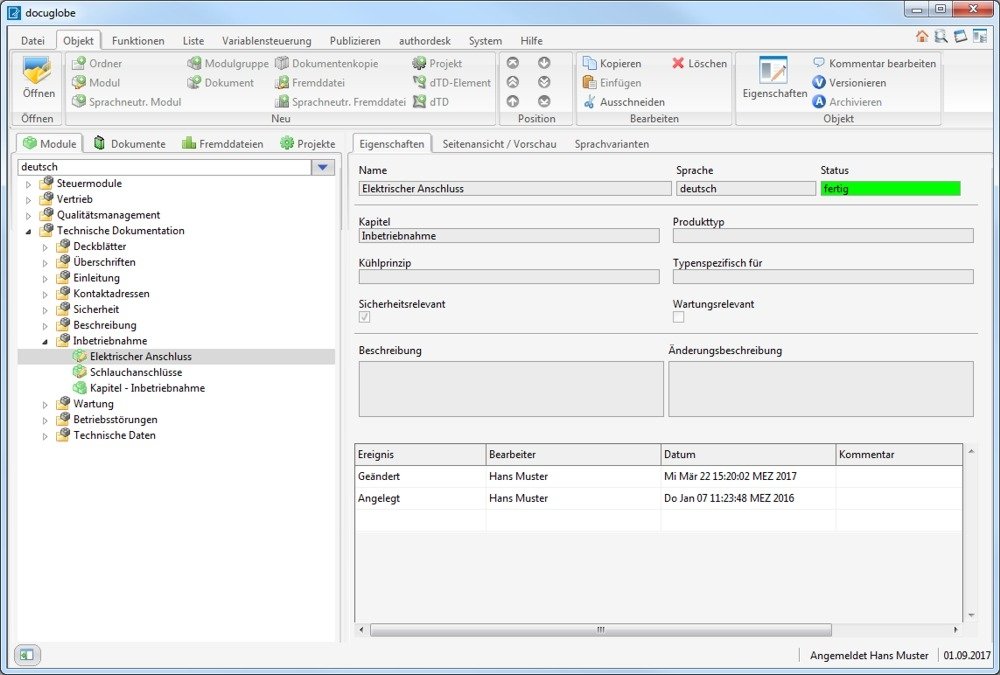Click Kommentar bearbeiten speech bubble icon
The image size is (1000, 675).
click(x=819, y=63)
